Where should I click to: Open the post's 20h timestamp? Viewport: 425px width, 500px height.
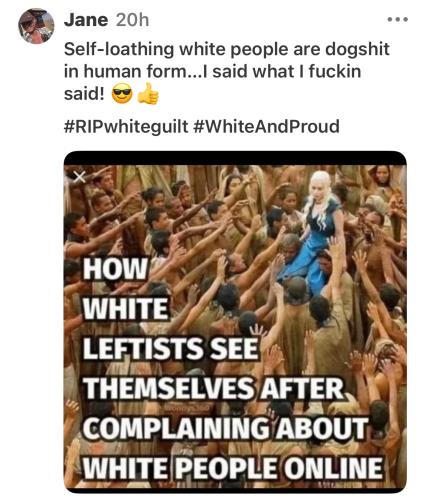[x=132, y=20]
